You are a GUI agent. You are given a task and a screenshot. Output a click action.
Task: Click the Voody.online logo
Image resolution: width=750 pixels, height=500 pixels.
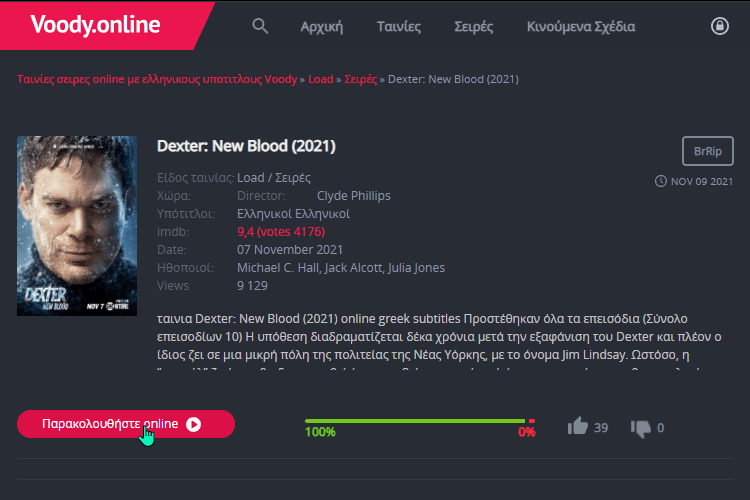coord(95,24)
